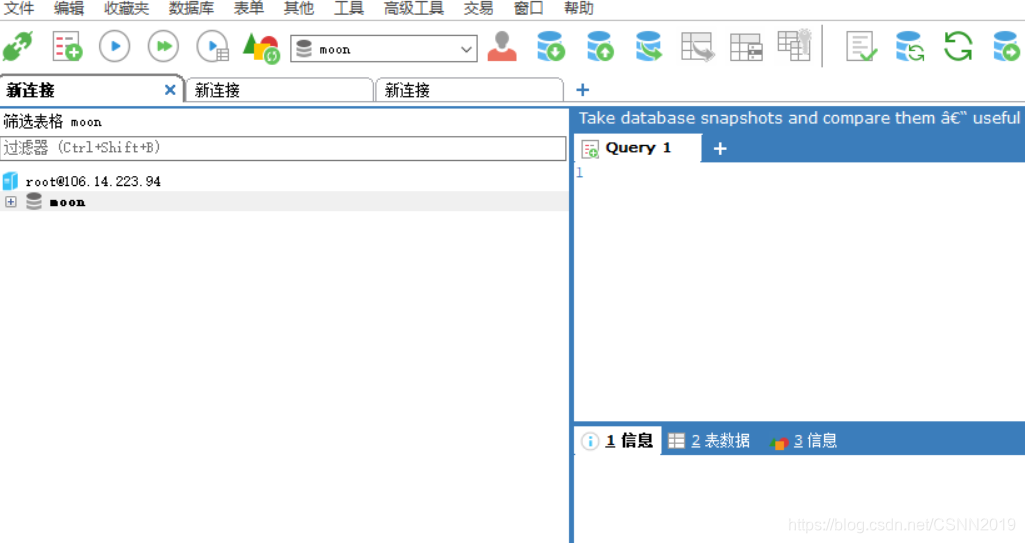Open the user manager icon
The image size is (1025, 543).
click(502, 46)
